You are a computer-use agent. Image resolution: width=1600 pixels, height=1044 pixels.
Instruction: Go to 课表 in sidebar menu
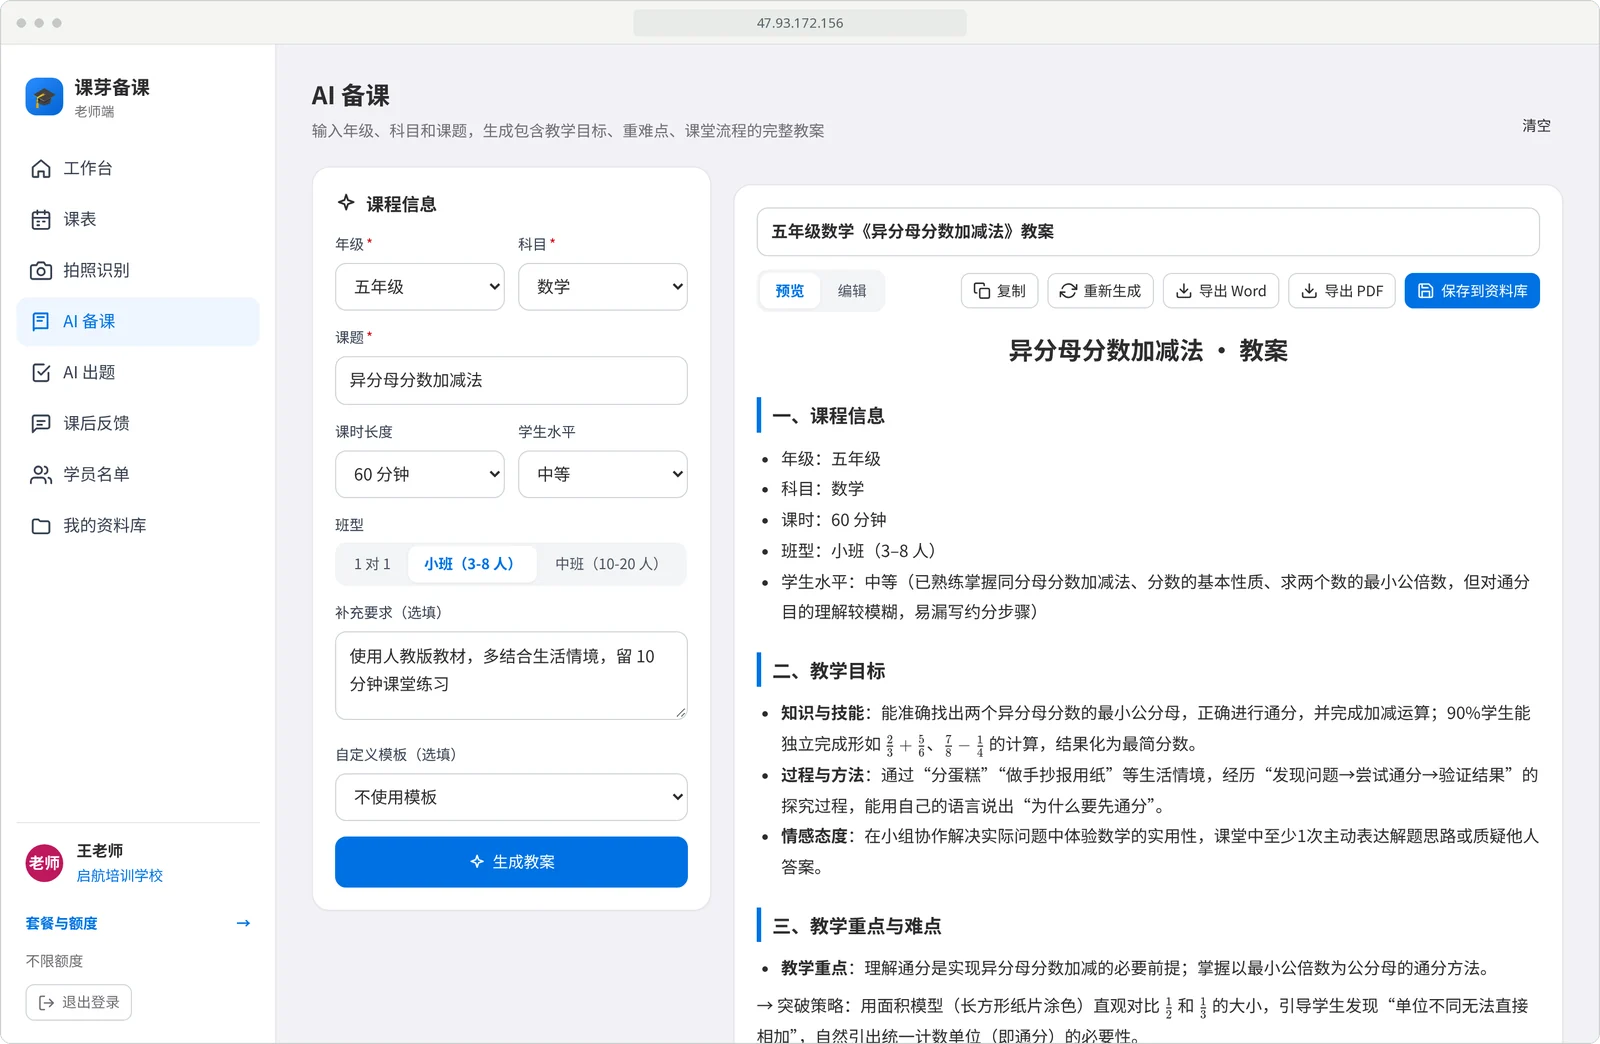tap(138, 220)
